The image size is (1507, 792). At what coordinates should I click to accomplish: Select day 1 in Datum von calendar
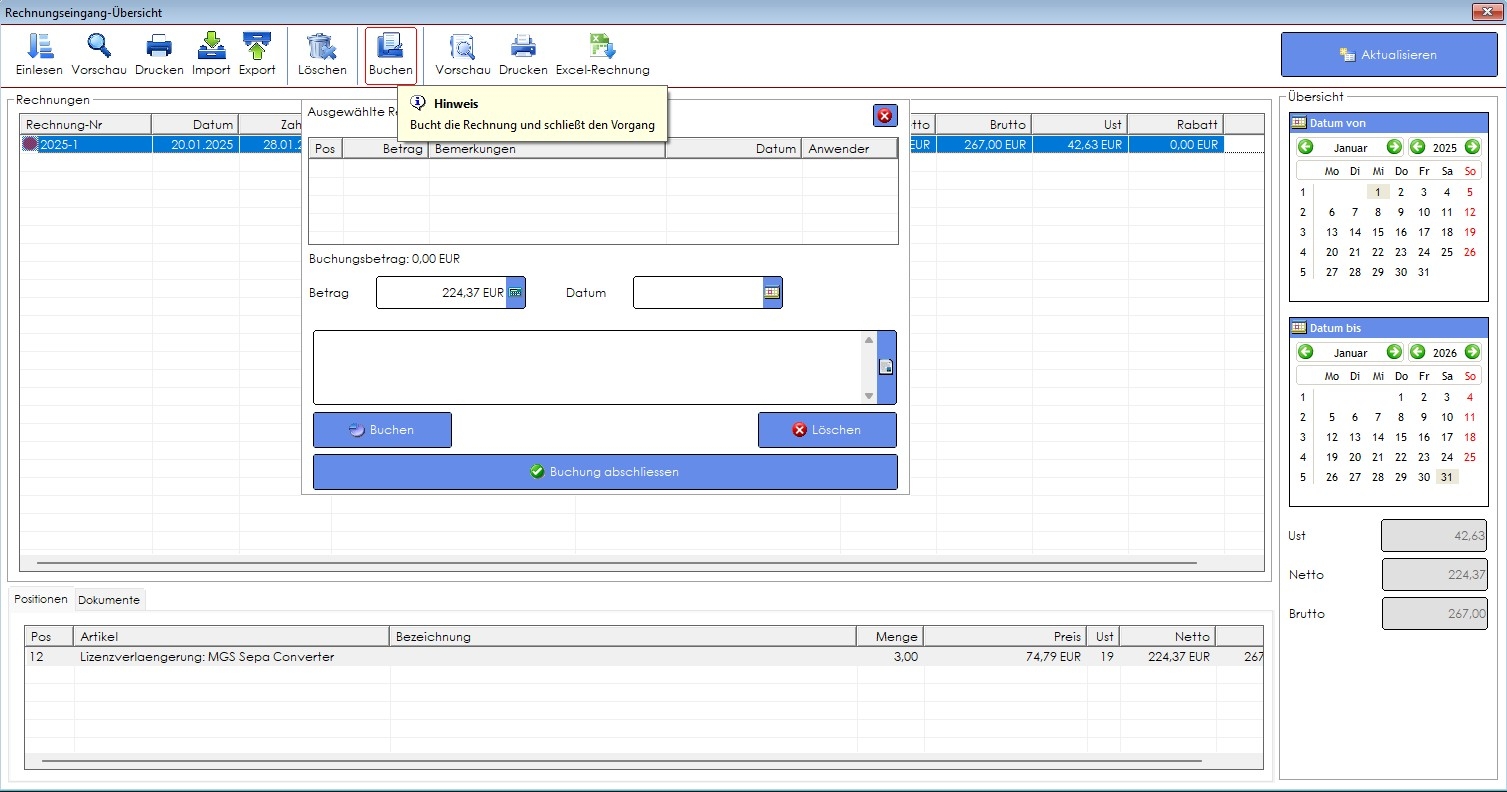[1378, 192]
